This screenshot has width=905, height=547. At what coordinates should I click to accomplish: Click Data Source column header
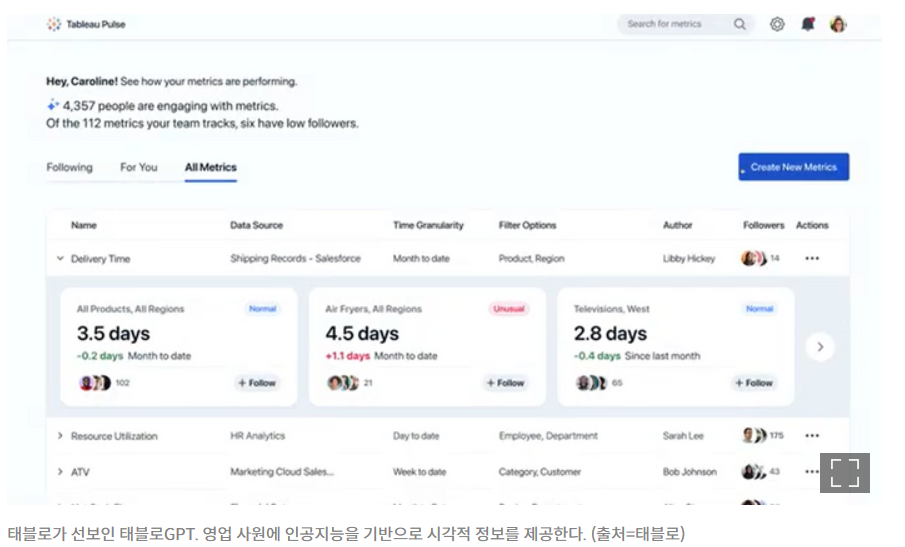256,225
